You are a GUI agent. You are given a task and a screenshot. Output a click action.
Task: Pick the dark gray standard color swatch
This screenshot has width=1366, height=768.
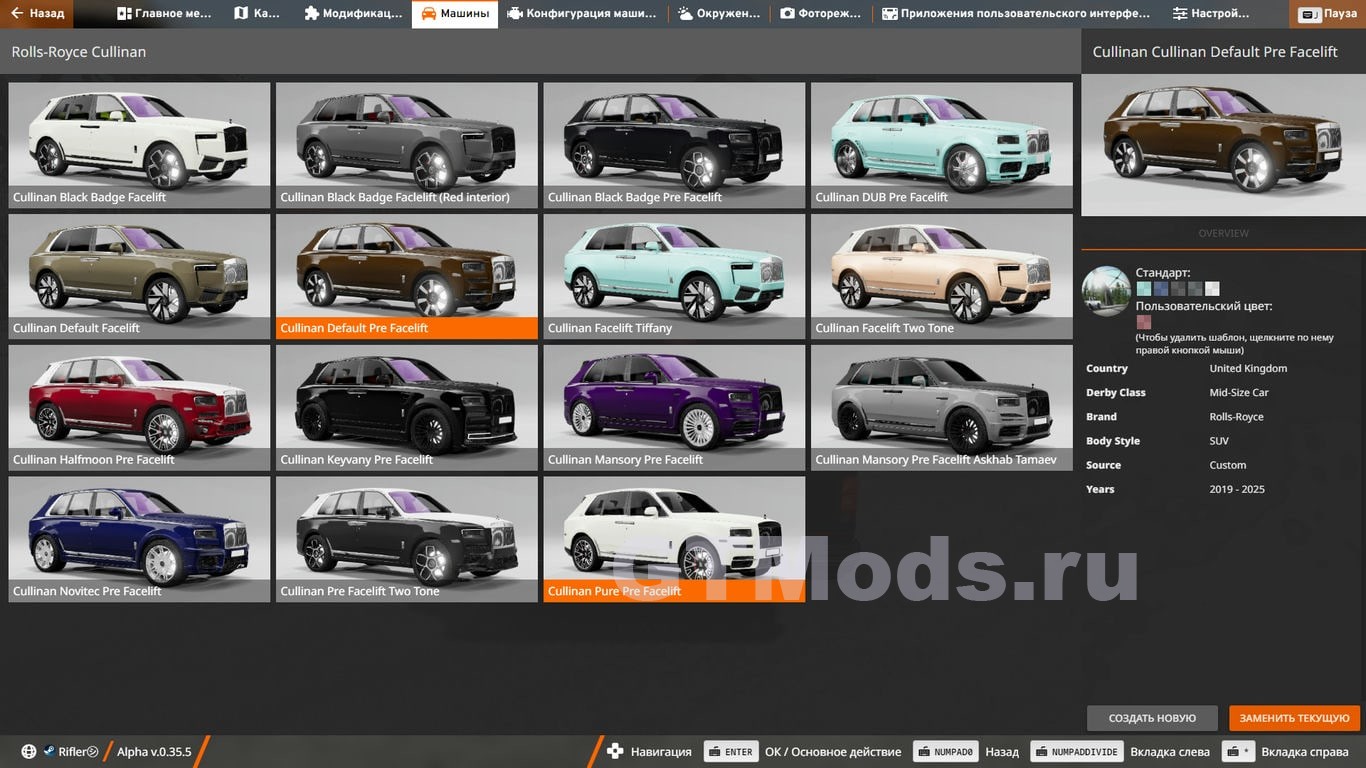tap(1178, 289)
